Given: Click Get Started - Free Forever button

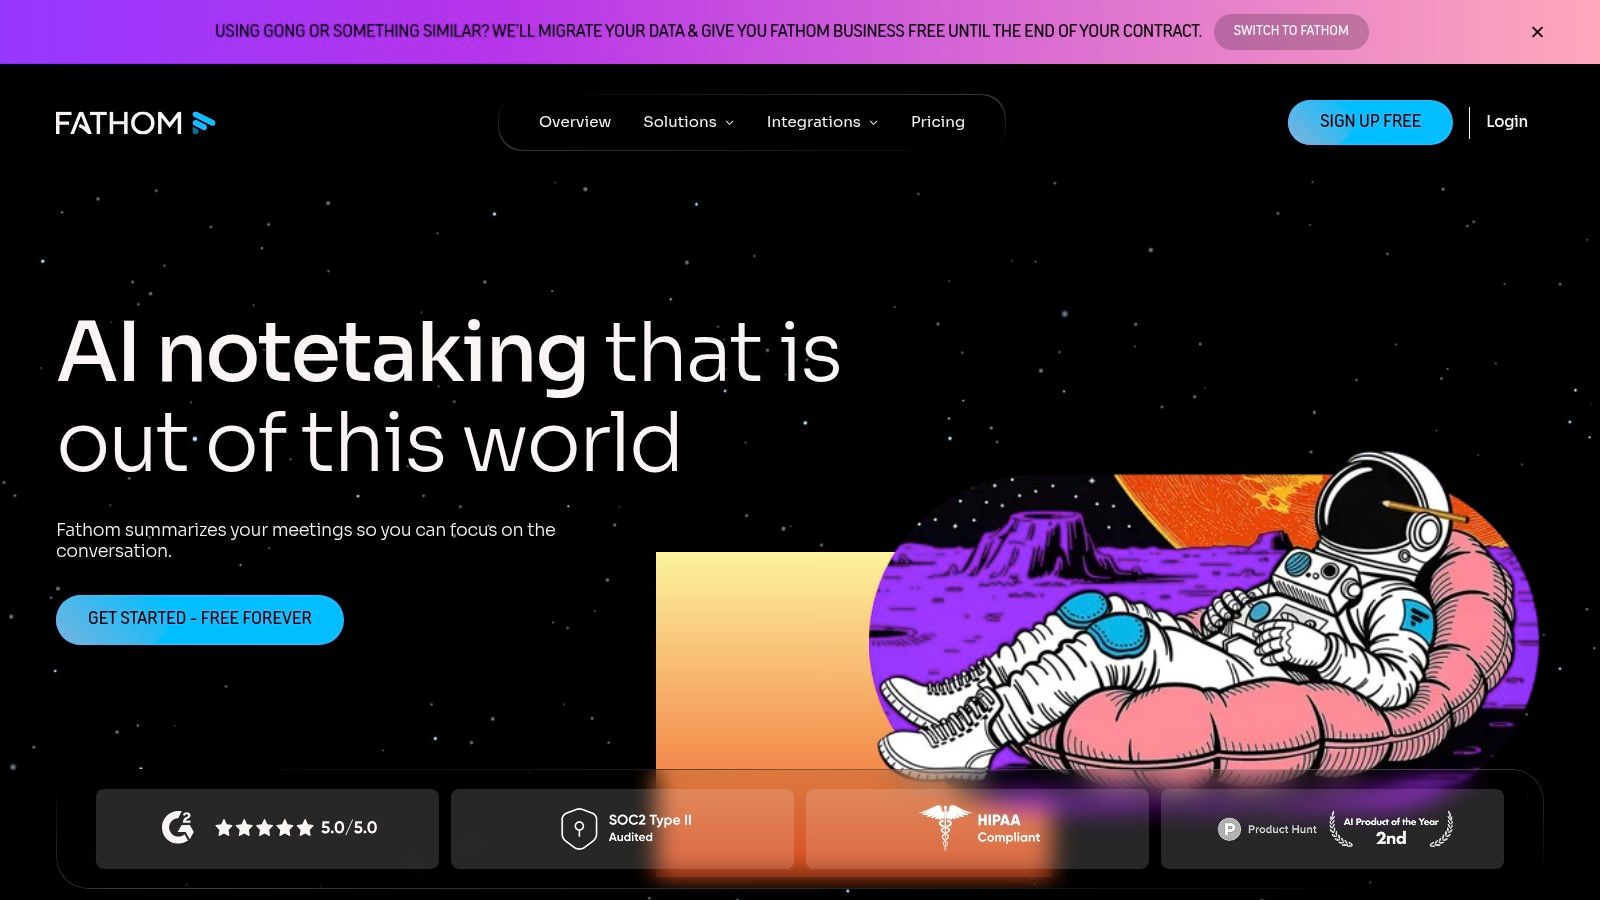Looking at the screenshot, I should tap(200, 619).
